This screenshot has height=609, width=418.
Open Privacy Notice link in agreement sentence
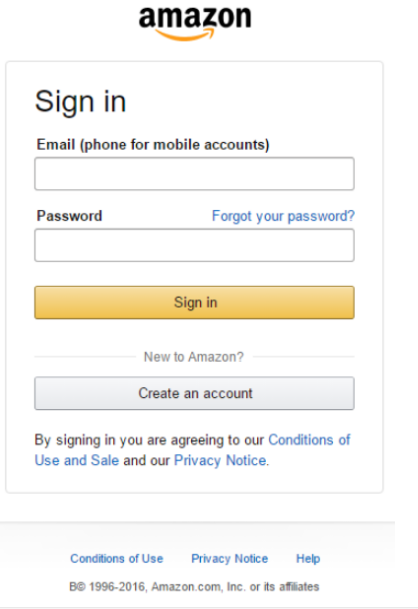(220, 461)
